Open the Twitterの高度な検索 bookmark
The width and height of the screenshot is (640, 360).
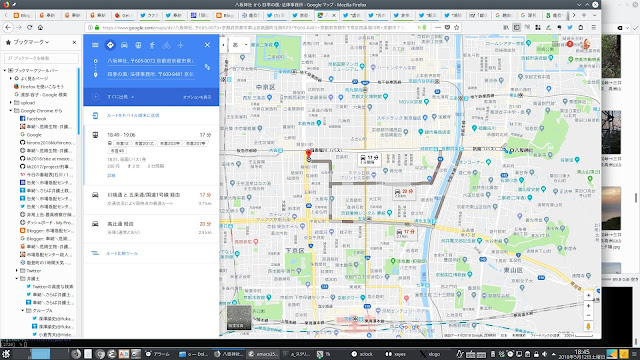tap(50, 287)
